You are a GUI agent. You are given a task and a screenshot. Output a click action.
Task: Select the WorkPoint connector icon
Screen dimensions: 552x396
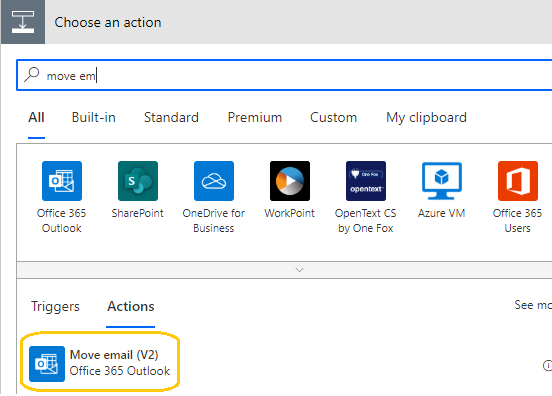(290, 181)
